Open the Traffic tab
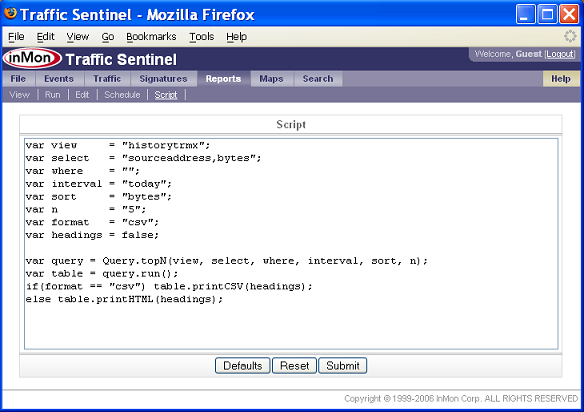The height and width of the screenshot is (412, 584). pyautogui.click(x=107, y=79)
